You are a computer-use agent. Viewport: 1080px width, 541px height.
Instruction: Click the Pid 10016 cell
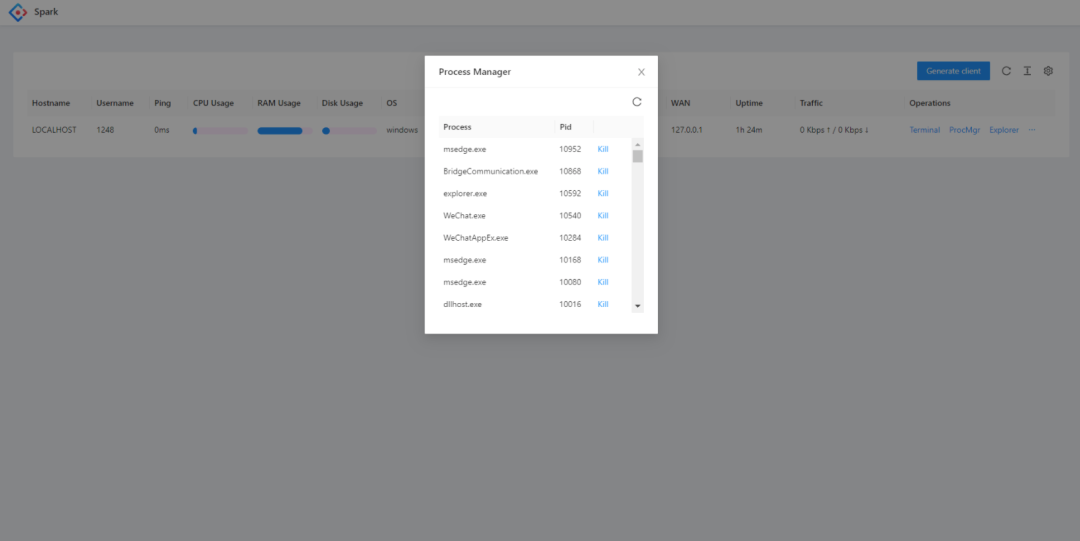[570, 304]
